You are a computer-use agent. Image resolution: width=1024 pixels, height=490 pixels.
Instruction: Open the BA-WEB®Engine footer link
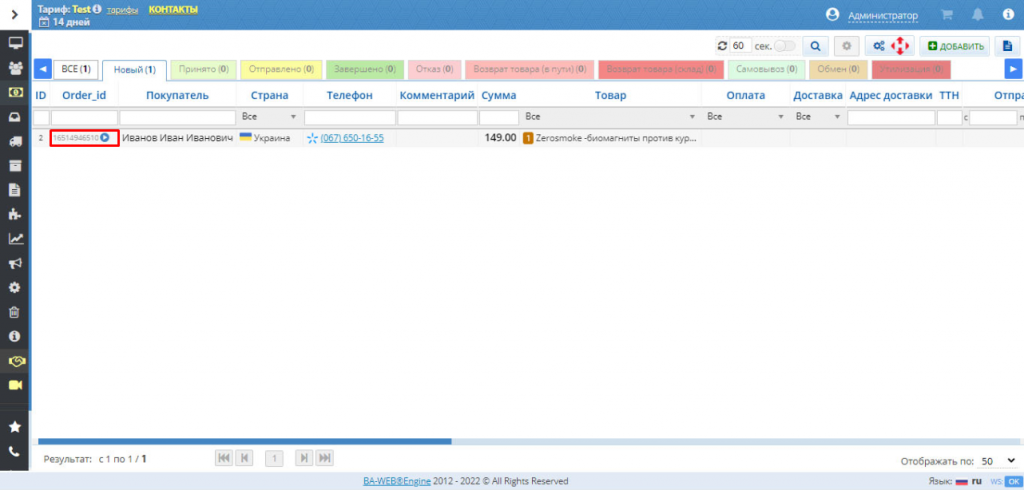tap(396, 481)
